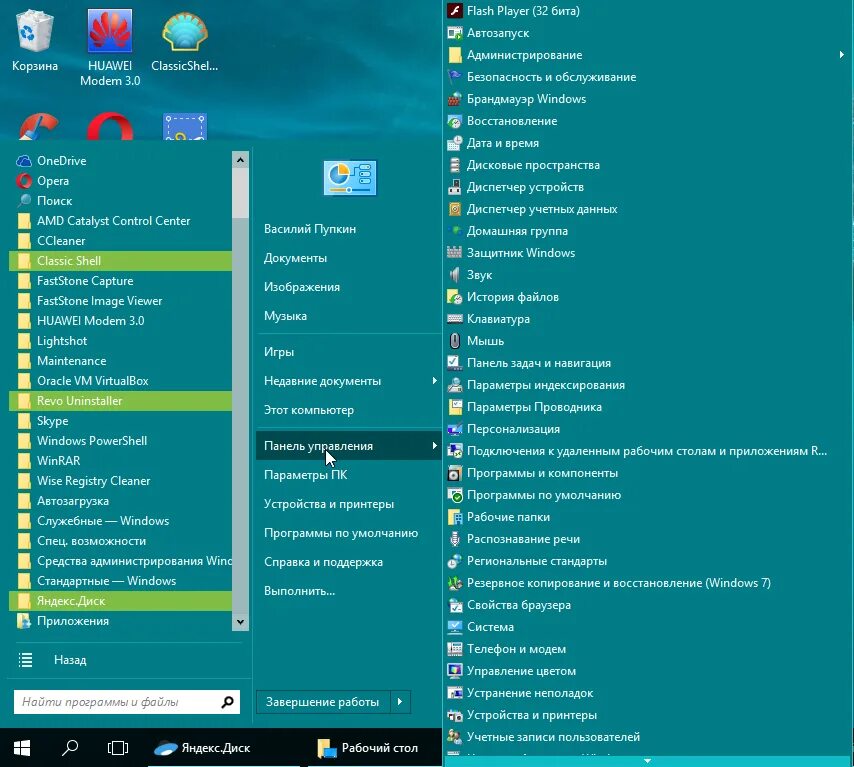Viewport: 854px width, 767px height.
Task: Open the ClassicShell desktop shortcut
Action: pos(185,32)
